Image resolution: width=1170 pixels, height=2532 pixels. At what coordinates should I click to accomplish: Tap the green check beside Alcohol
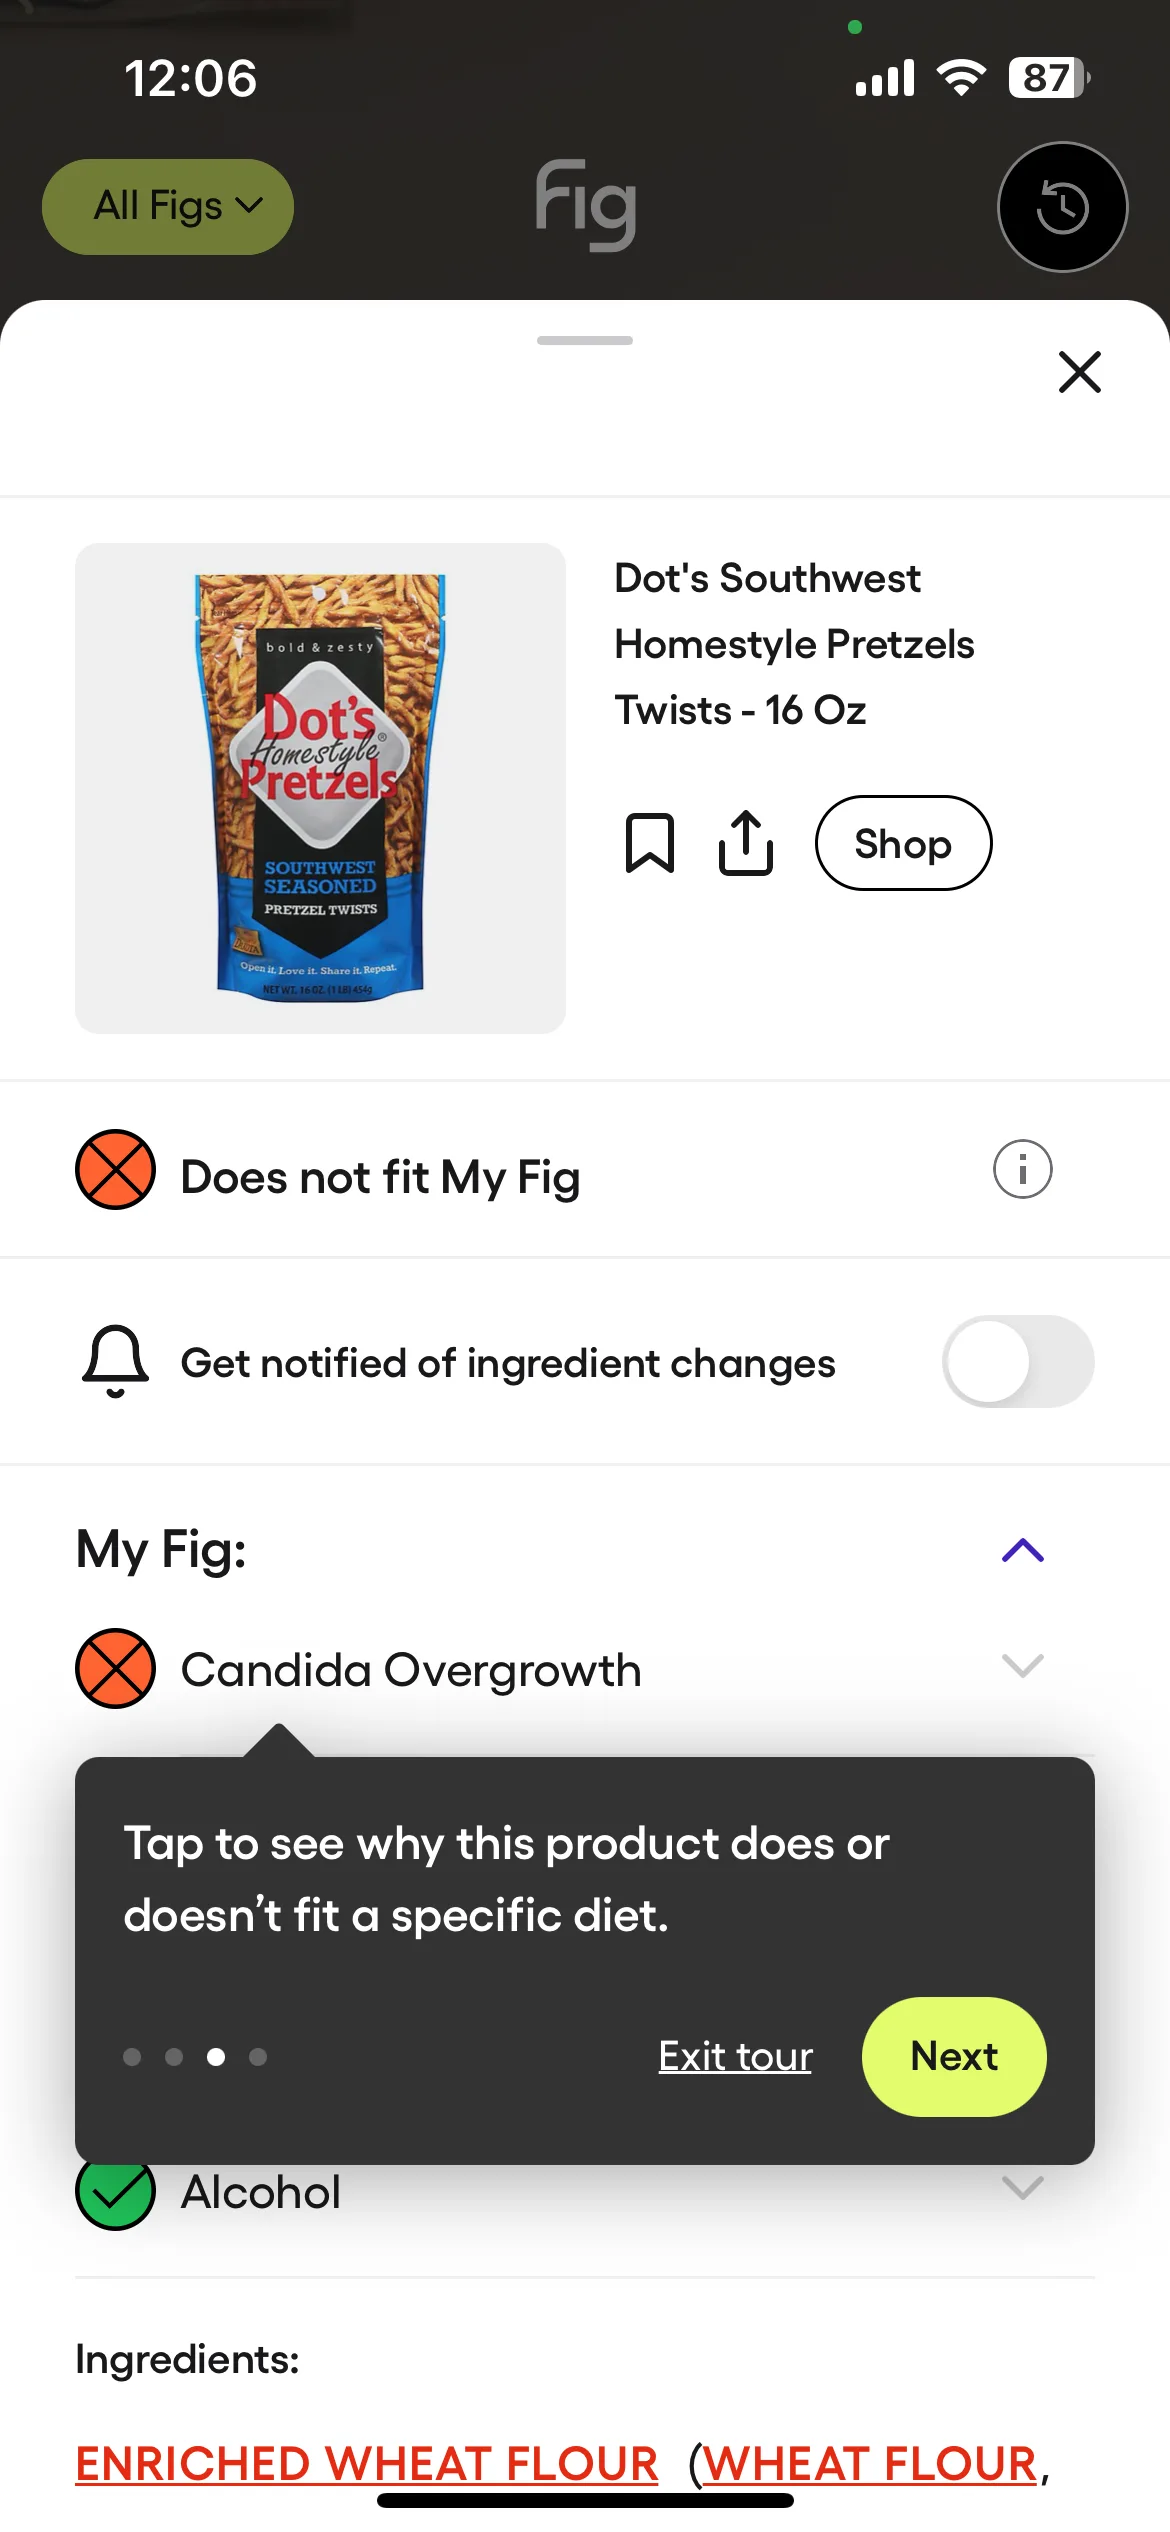[115, 2192]
